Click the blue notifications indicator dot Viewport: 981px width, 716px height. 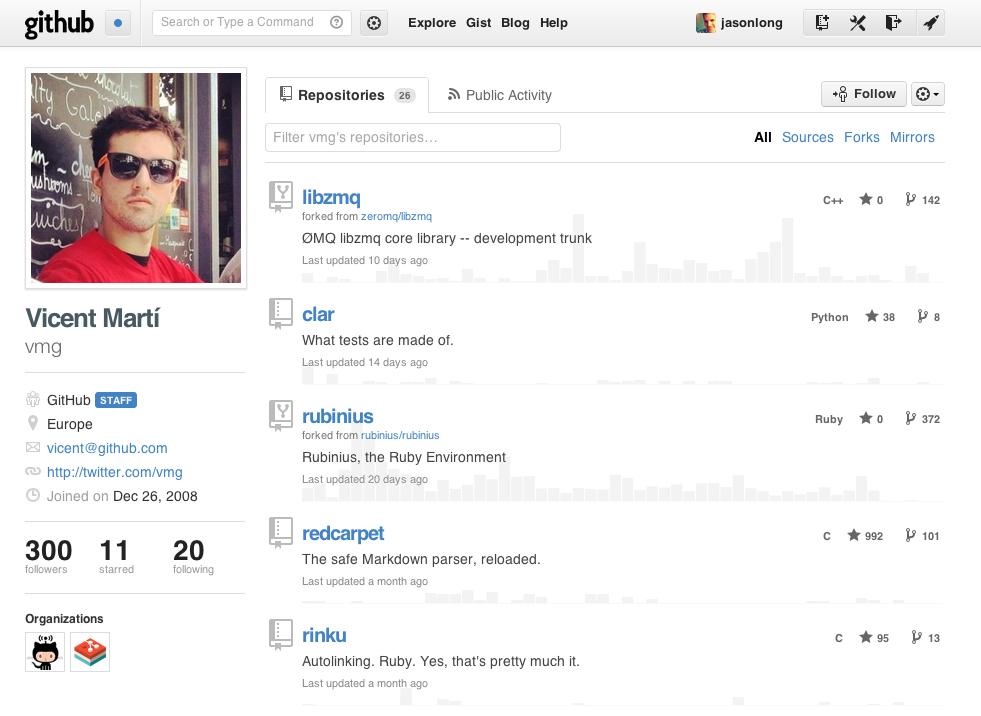(120, 23)
